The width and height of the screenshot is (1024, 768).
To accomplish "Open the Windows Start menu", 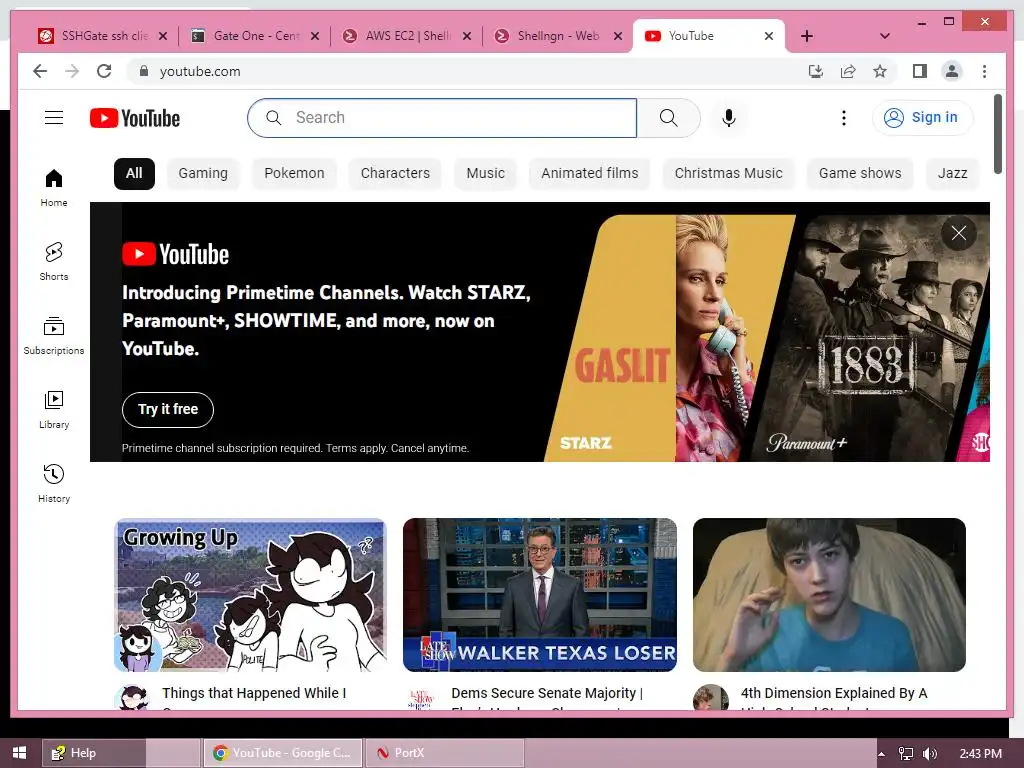I will (20, 753).
